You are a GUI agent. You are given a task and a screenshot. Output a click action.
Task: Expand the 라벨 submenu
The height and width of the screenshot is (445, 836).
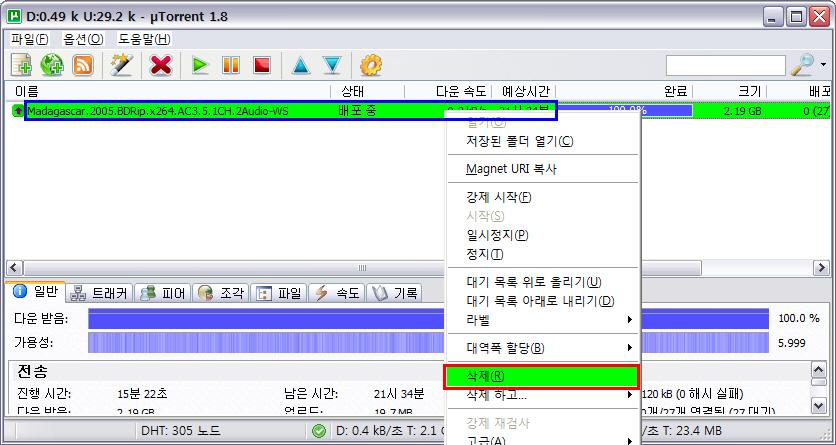coord(542,320)
